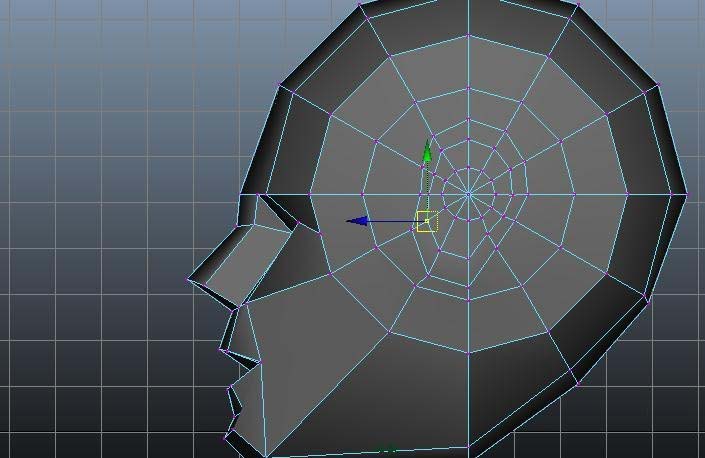Click the blue Z-axis move arrow
This screenshot has width=705, height=458.
(x=357, y=221)
